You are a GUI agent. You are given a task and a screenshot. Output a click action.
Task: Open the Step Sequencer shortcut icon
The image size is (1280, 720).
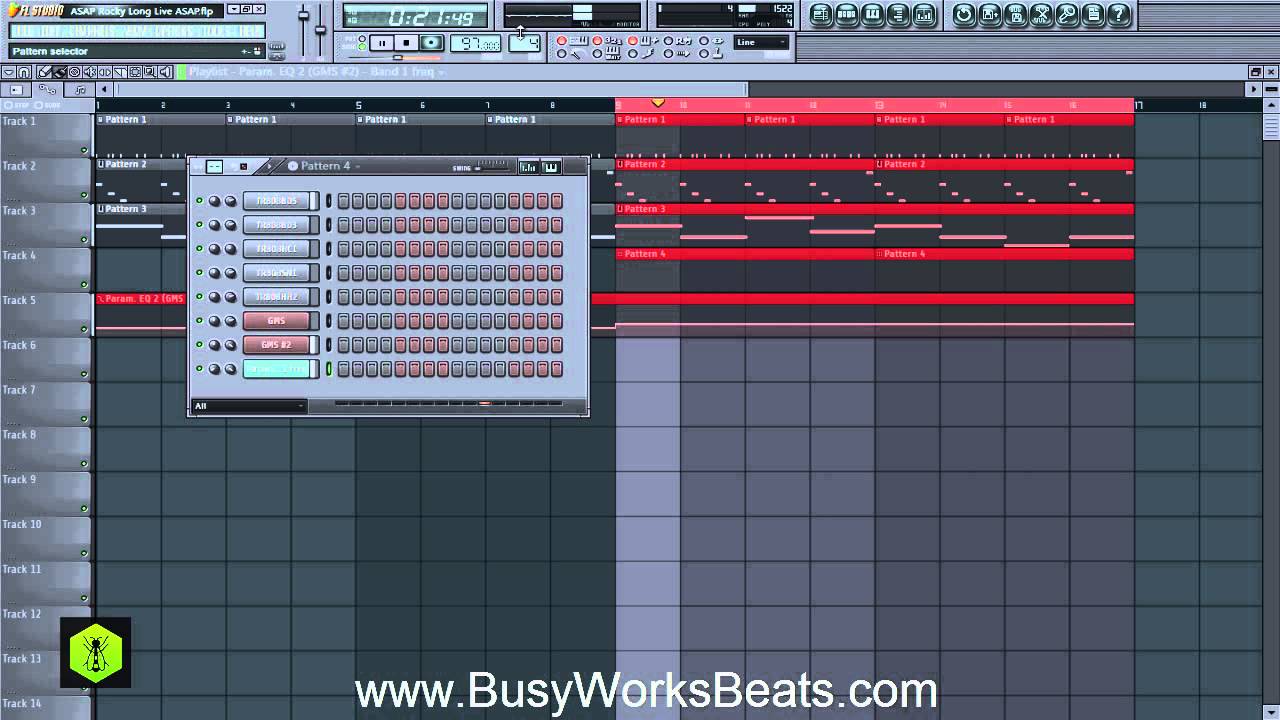click(847, 15)
